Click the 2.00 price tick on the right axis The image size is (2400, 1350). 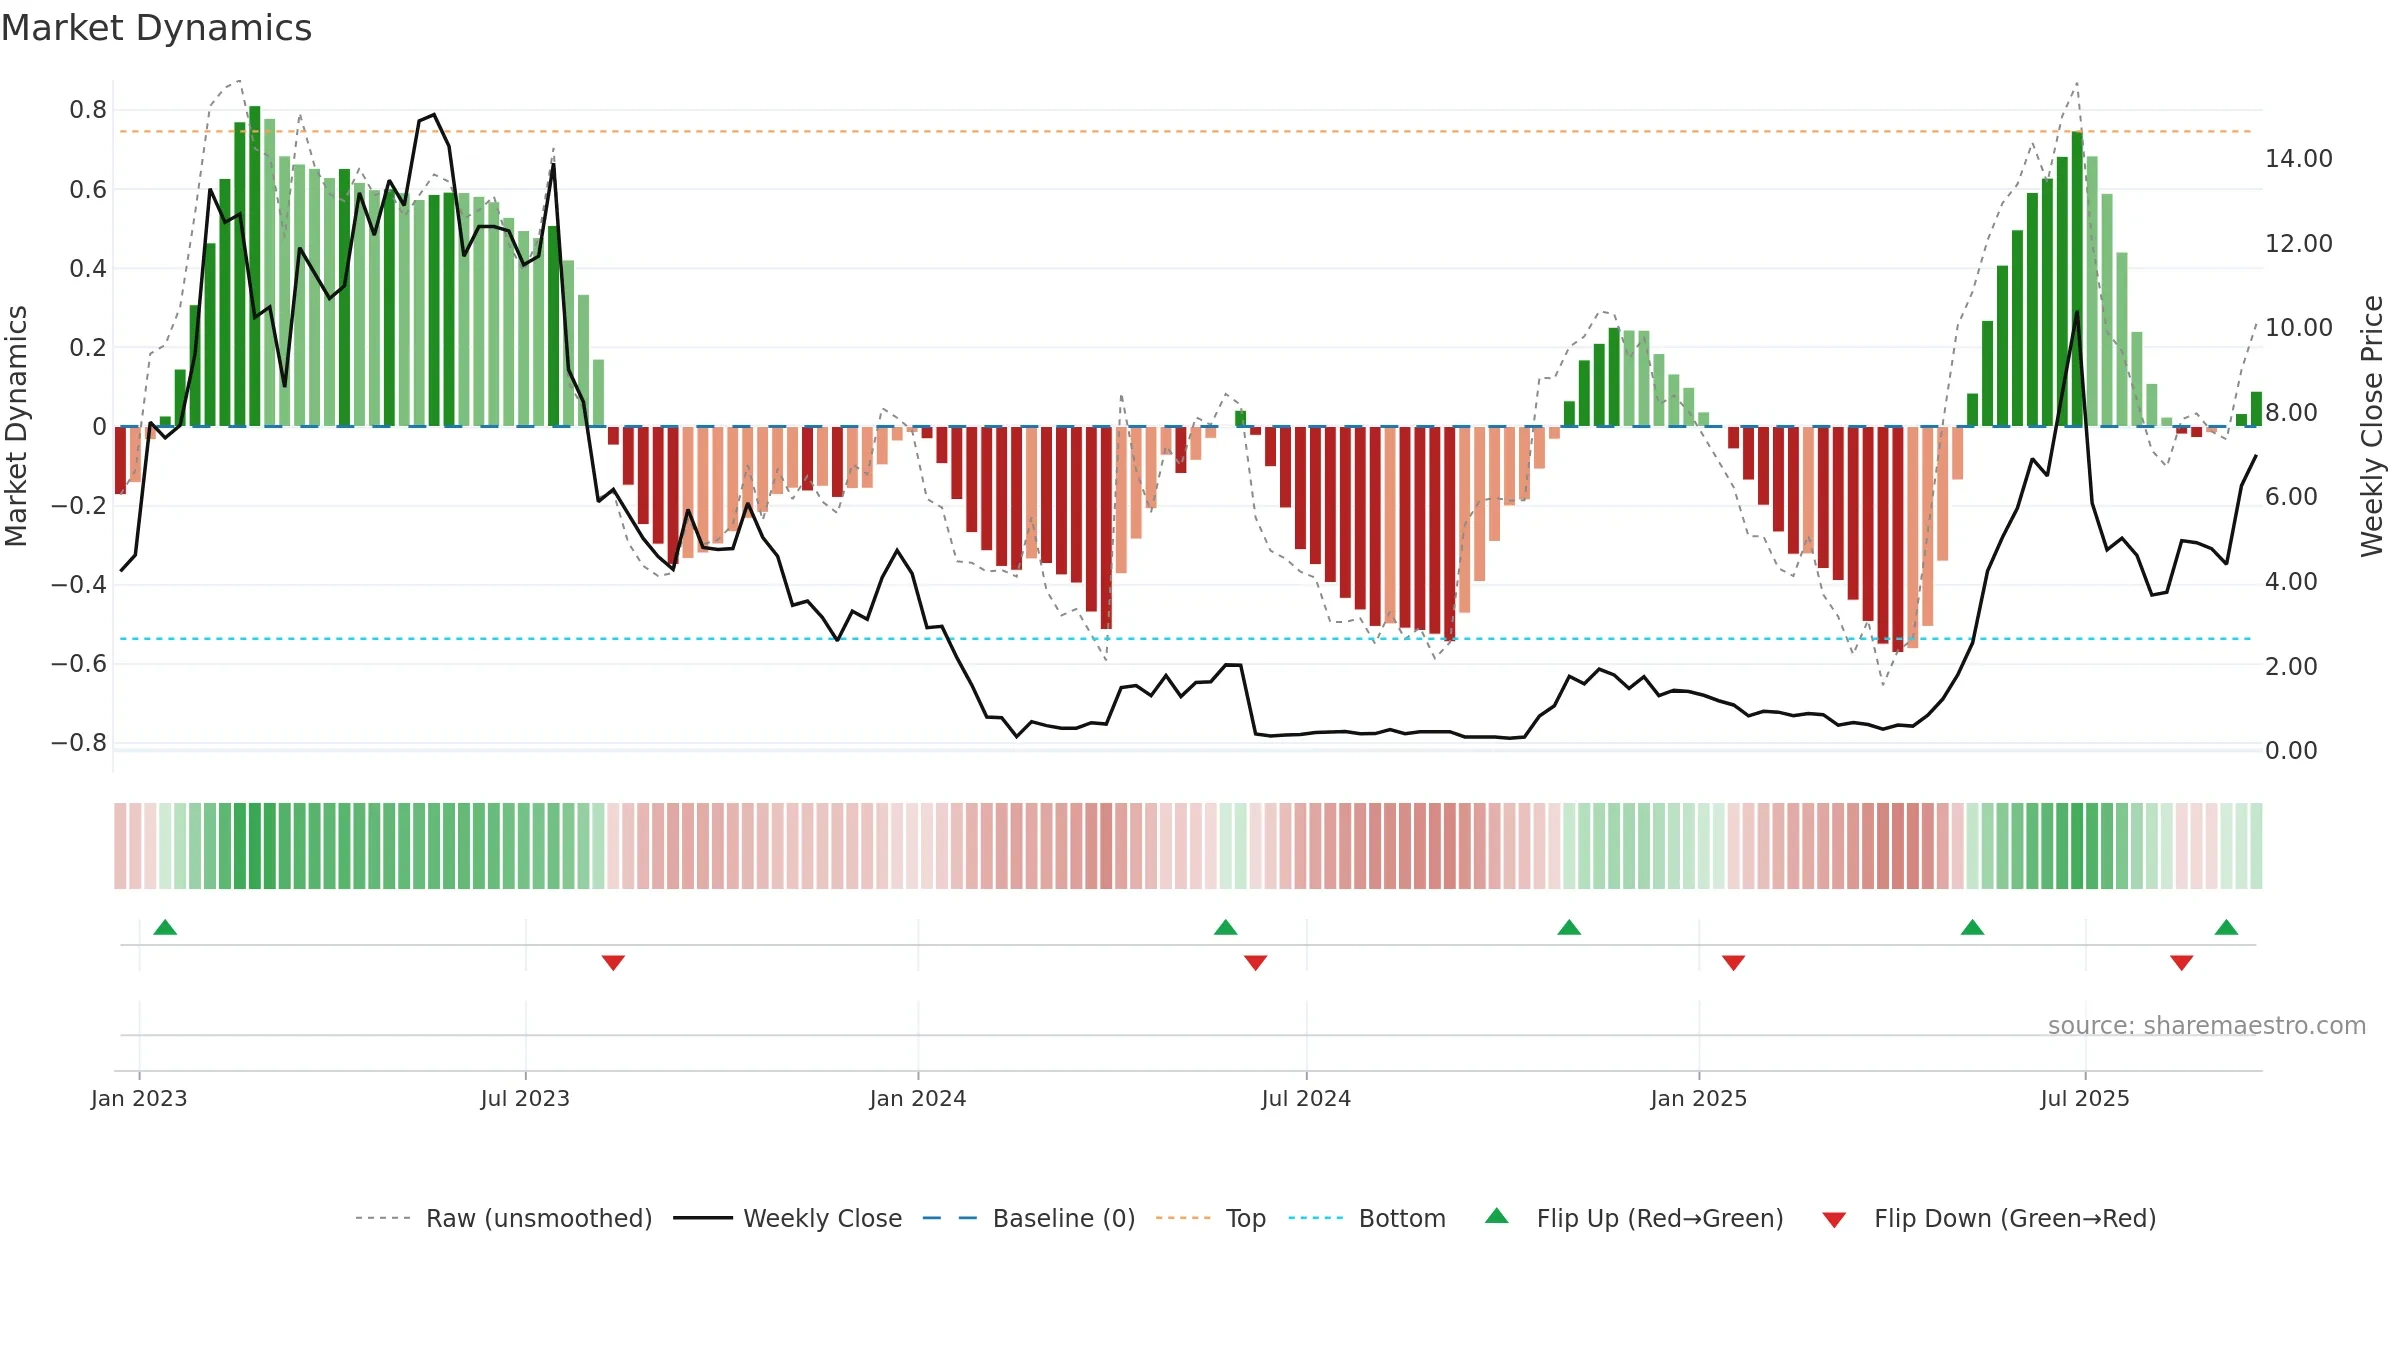pyautogui.click(x=2291, y=666)
